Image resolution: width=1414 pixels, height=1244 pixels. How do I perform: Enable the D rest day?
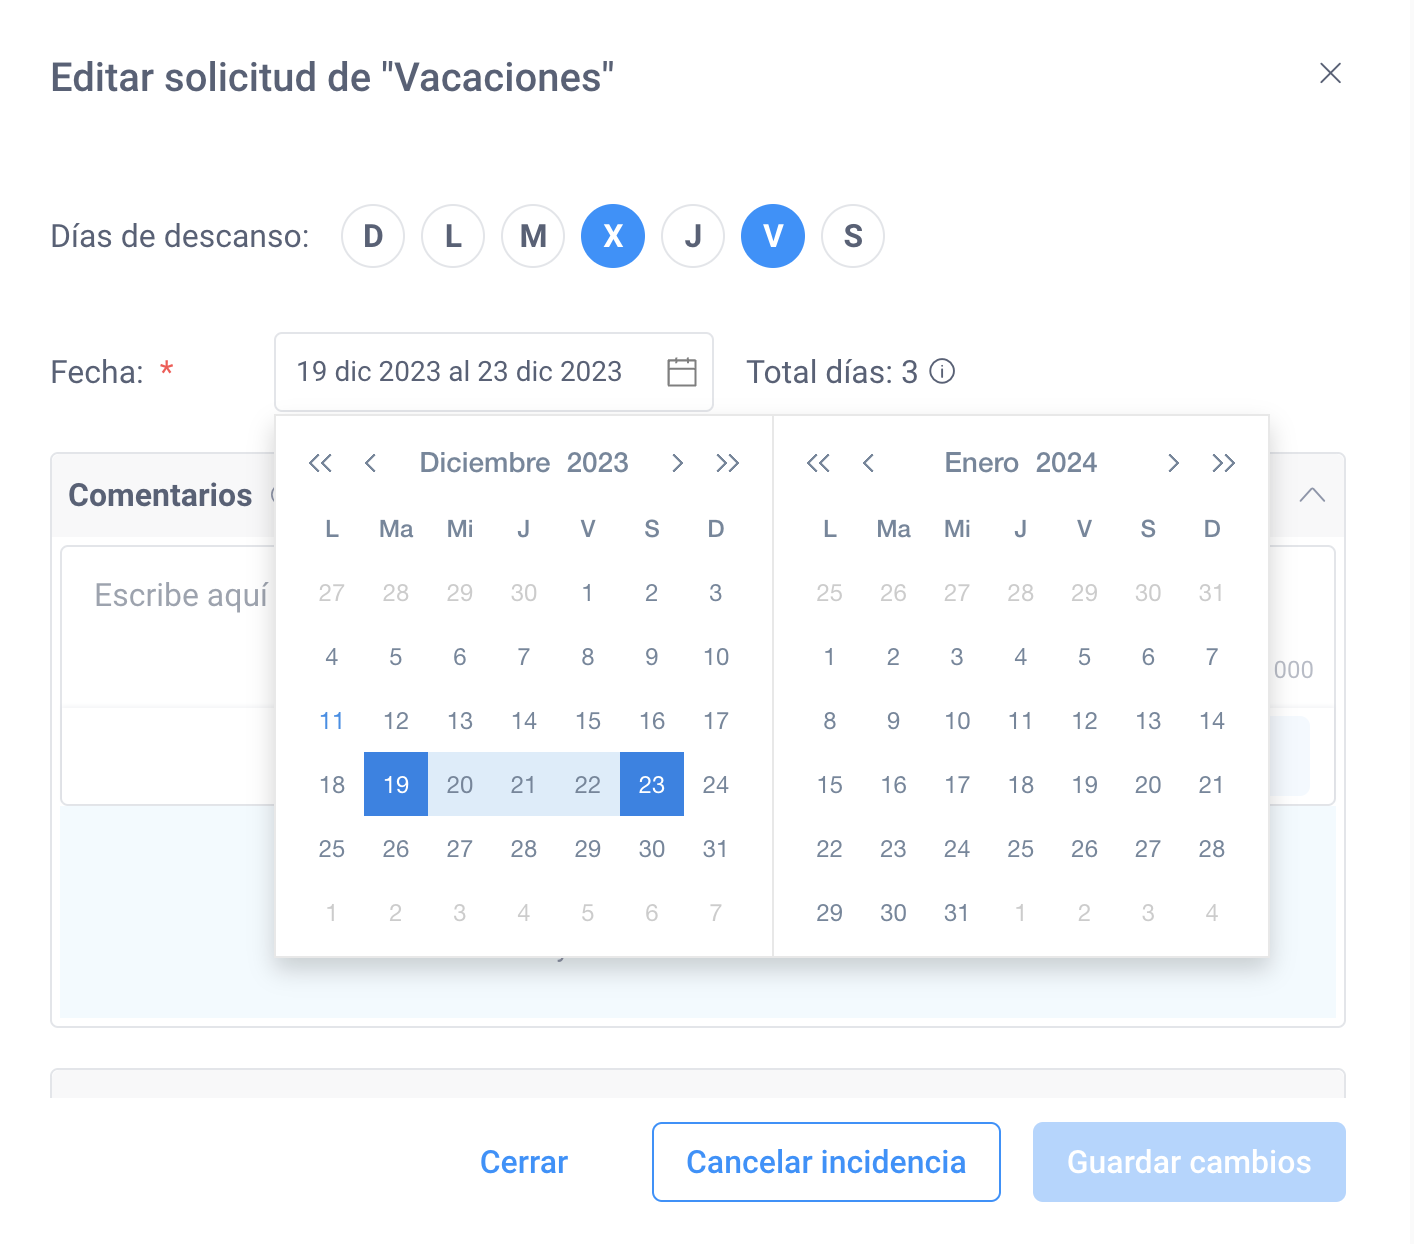pyautogui.click(x=373, y=236)
